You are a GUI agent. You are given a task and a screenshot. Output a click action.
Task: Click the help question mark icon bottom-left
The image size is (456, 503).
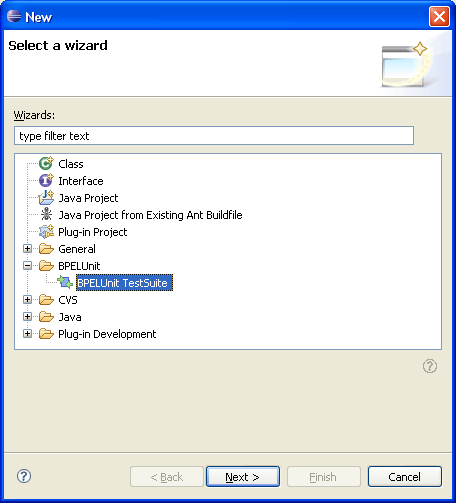click(24, 476)
